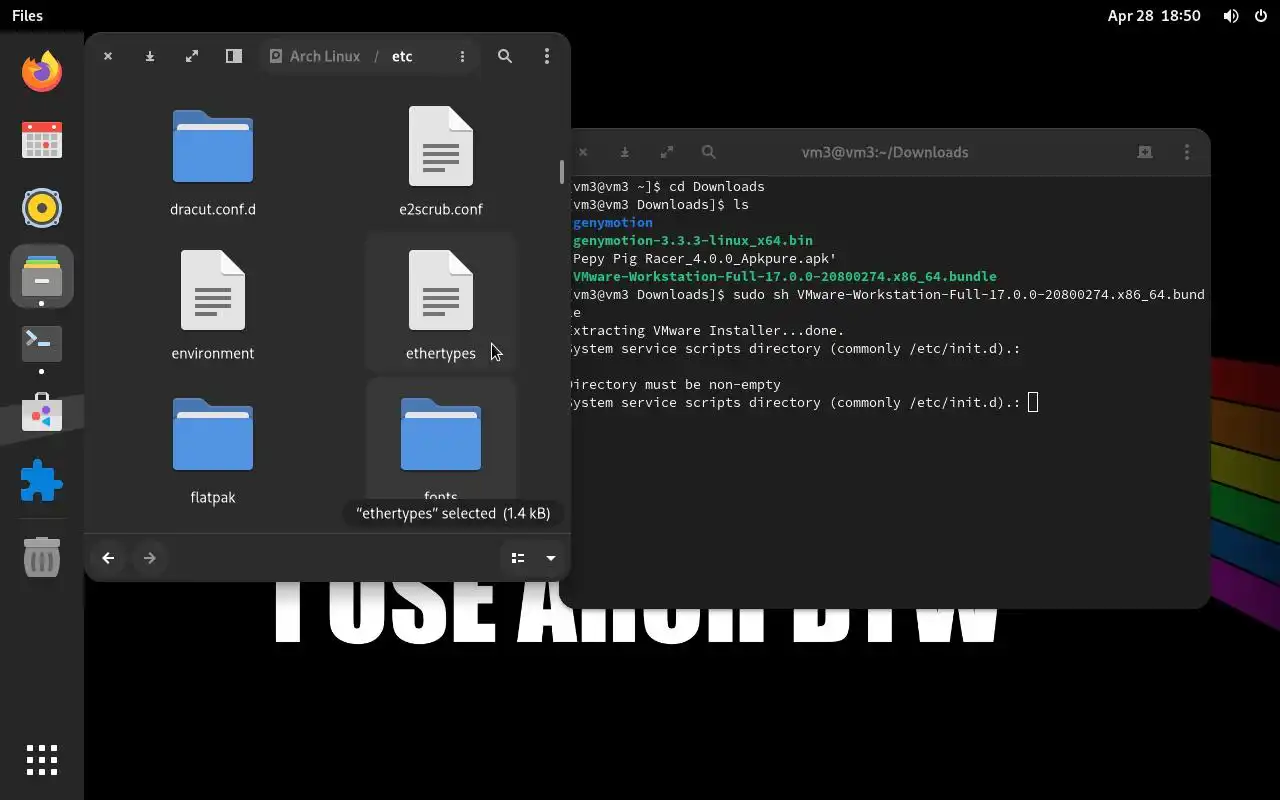Image resolution: width=1280 pixels, height=800 pixels.
Task: Open Terminal from the dock
Action: click(x=41, y=344)
